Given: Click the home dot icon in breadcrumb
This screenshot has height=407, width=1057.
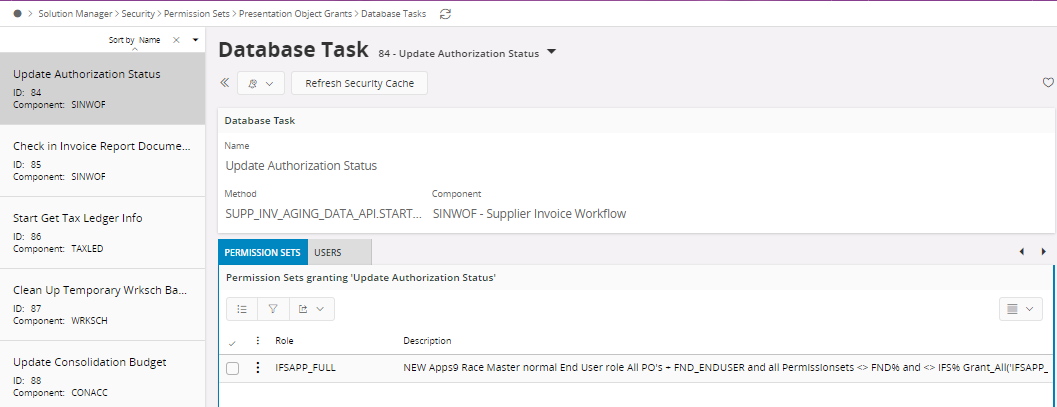Looking at the screenshot, I should coord(18,14).
